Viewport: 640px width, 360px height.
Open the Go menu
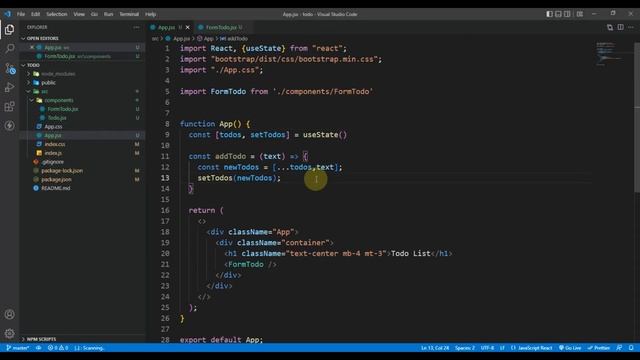[x=94, y=14]
